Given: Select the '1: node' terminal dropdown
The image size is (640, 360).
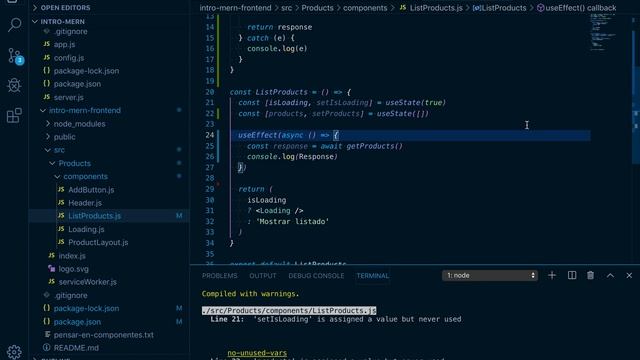Looking at the screenshot, I should tap(490, 276).
